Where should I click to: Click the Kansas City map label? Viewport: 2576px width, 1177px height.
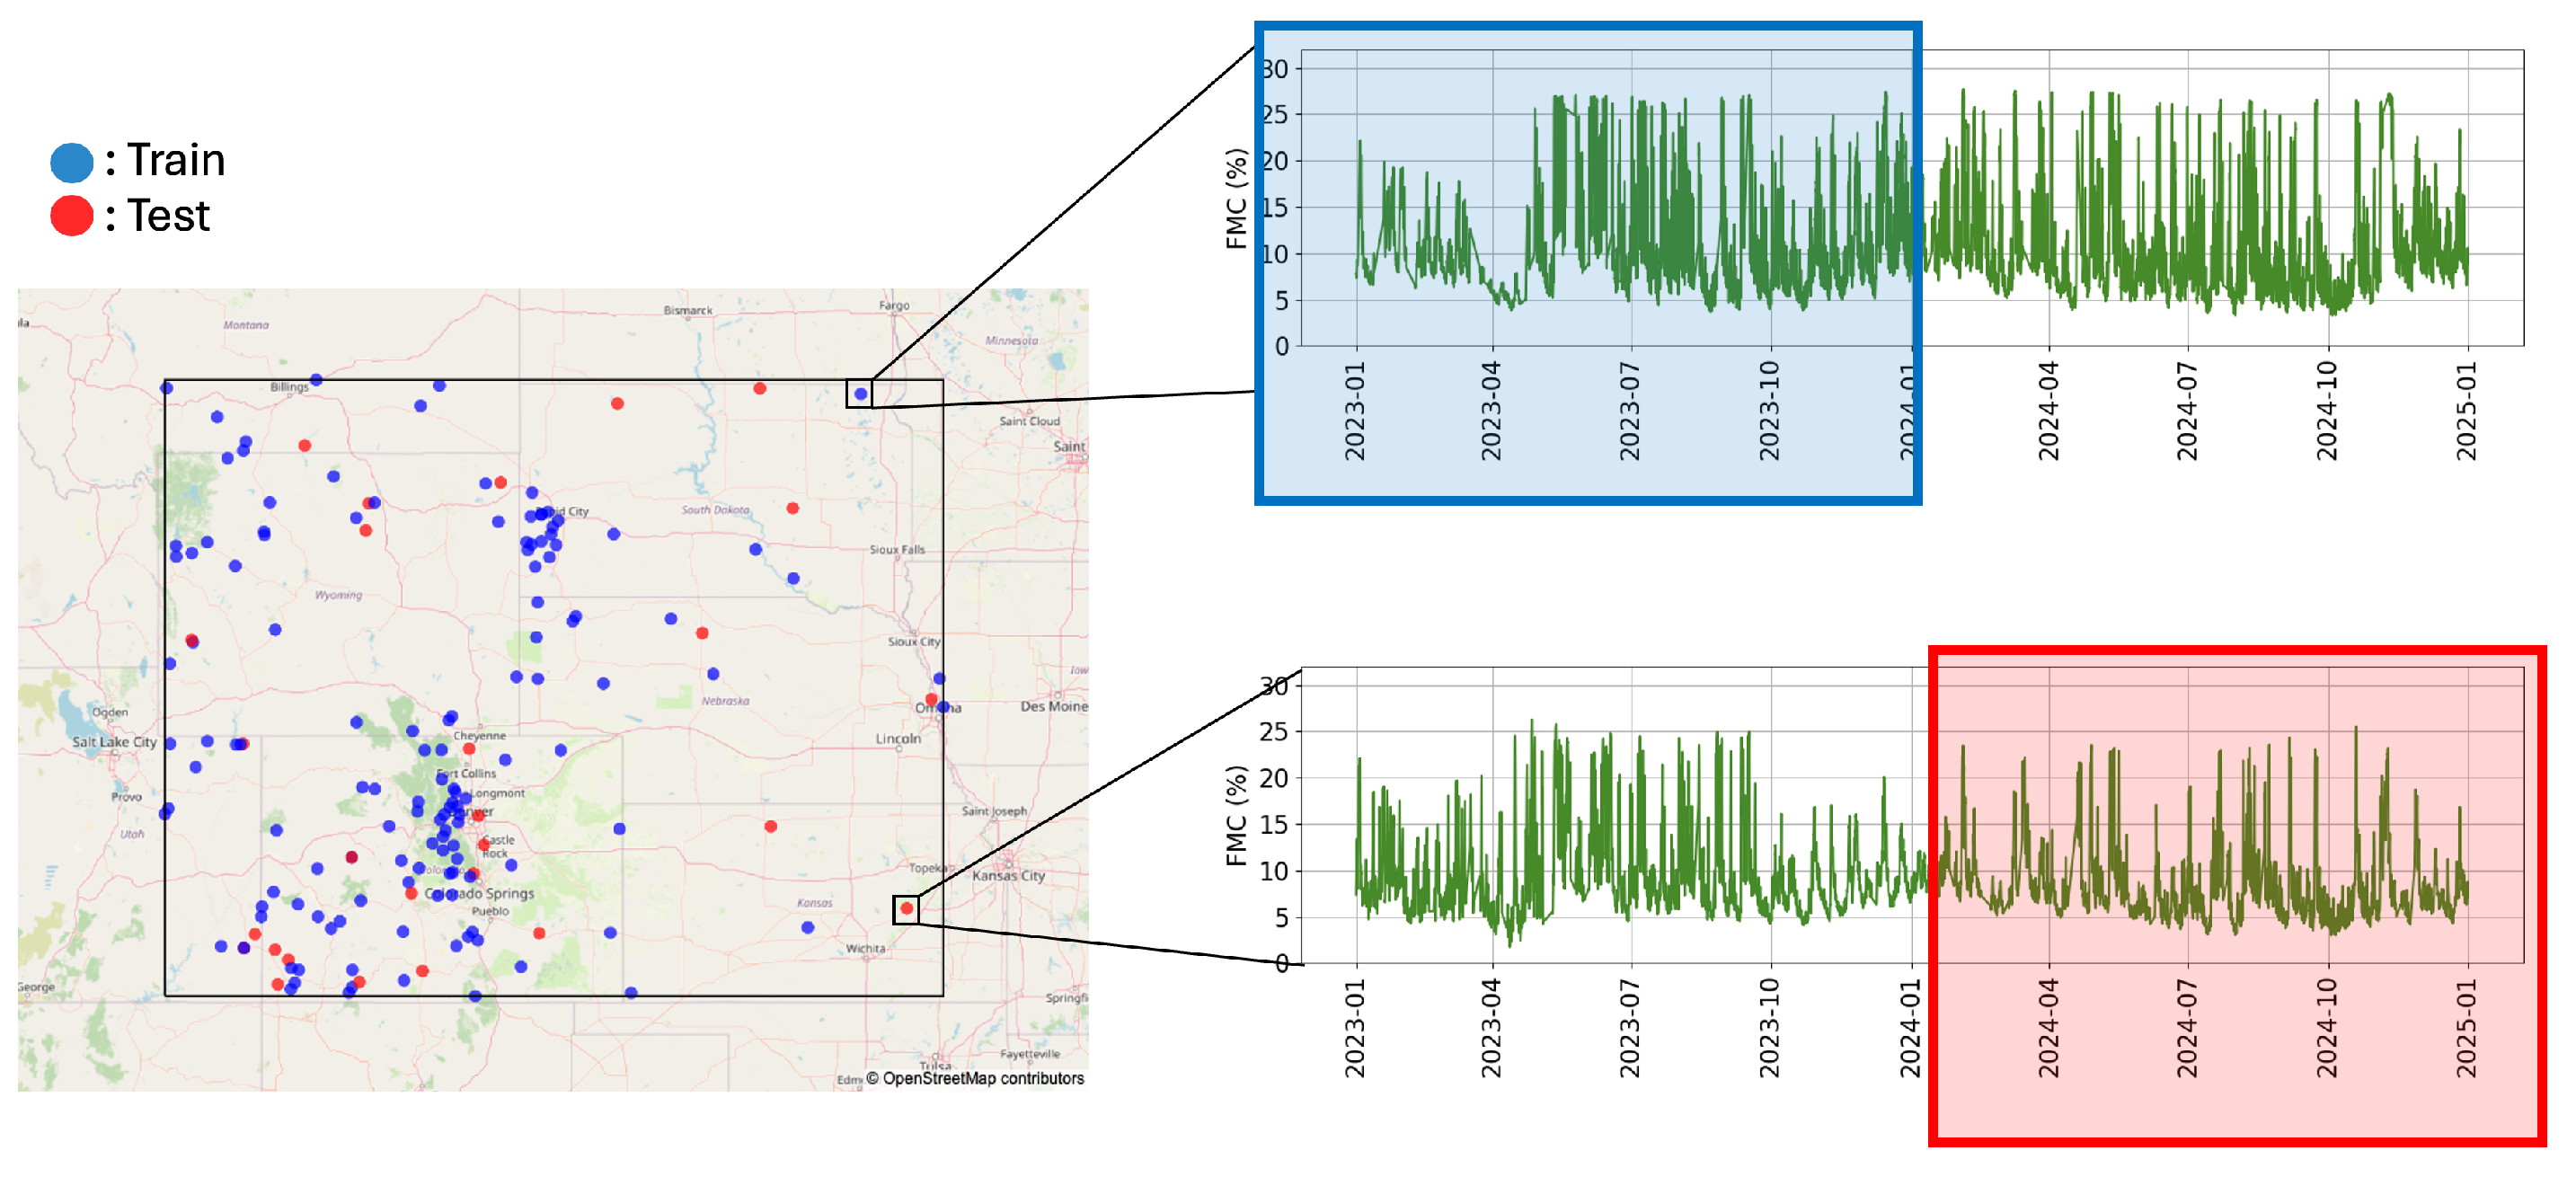(1008, 875)
